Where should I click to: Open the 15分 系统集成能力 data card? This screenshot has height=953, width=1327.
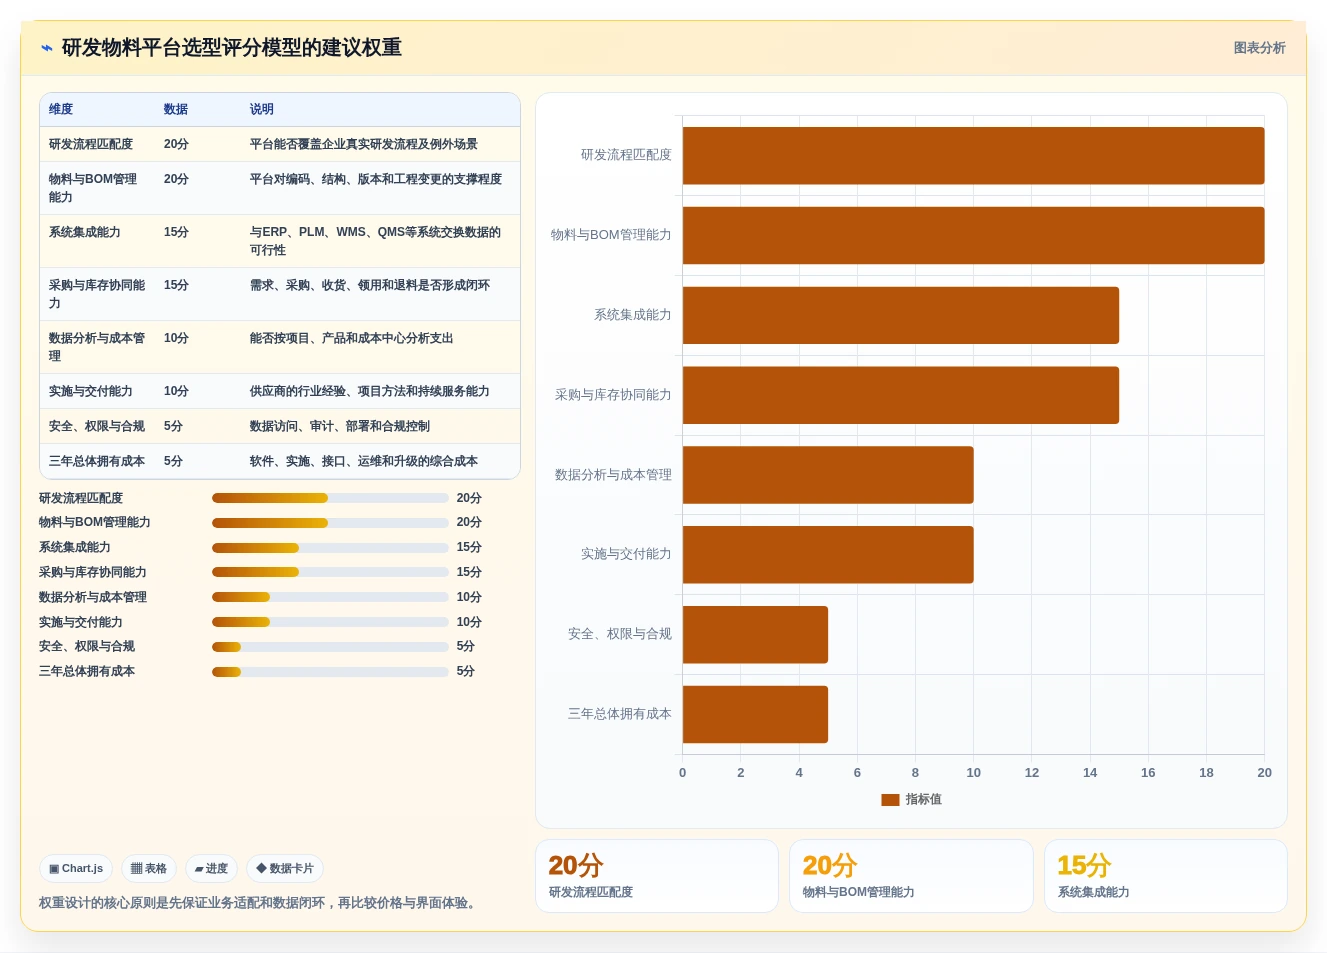click(1166, 876)
